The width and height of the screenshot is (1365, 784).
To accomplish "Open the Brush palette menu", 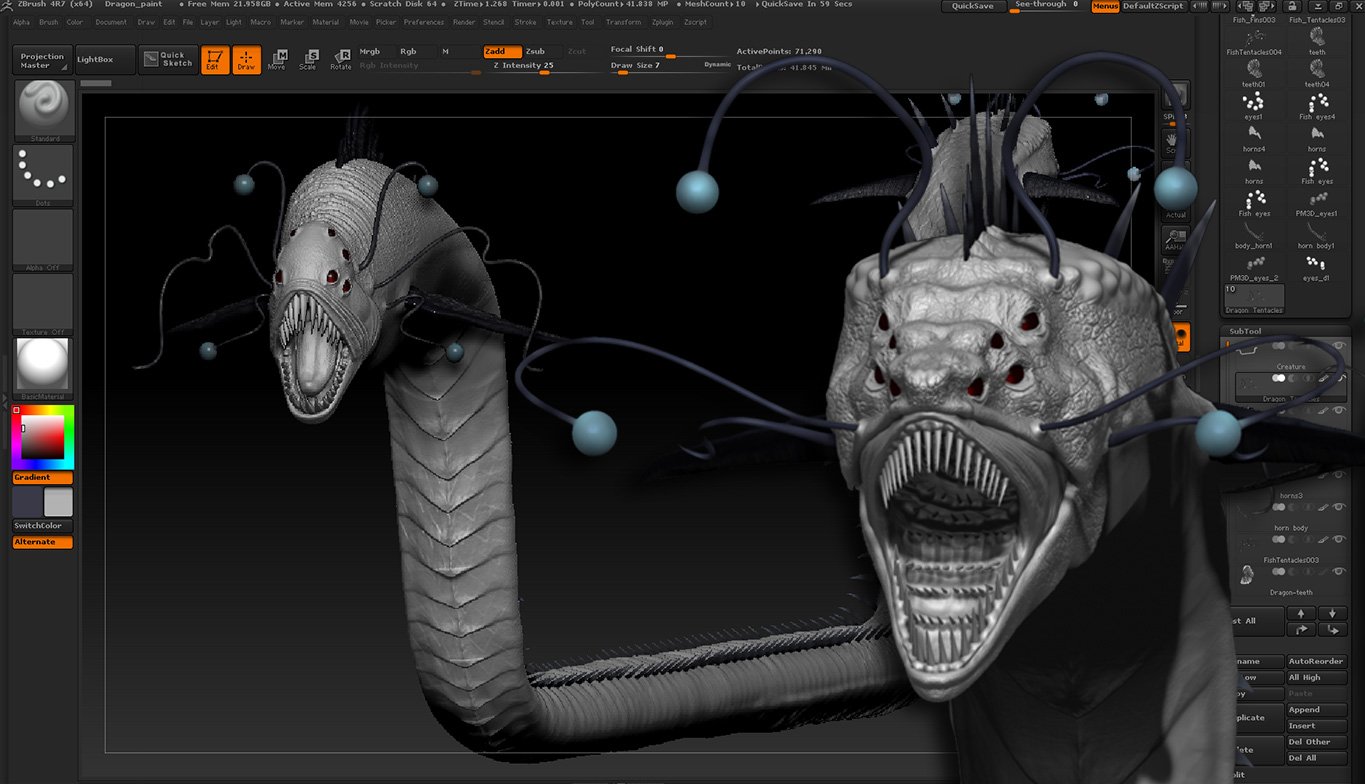I will point(49,22).
